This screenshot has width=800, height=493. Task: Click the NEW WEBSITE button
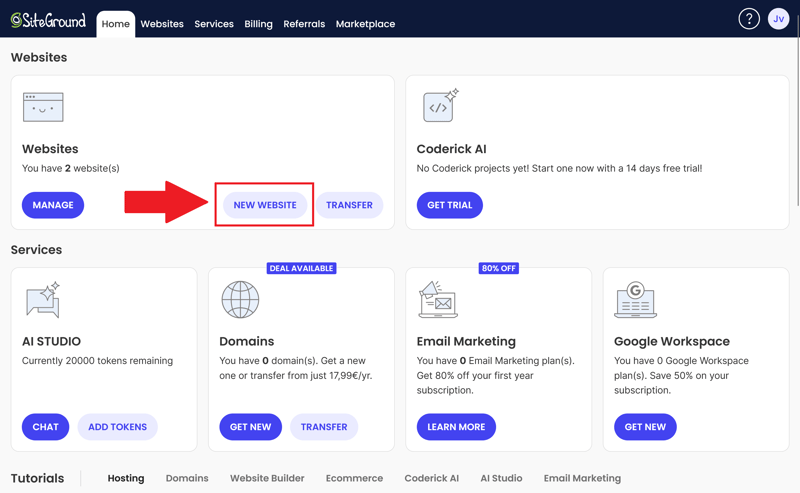pyautogui.click(x=265, y=205)
